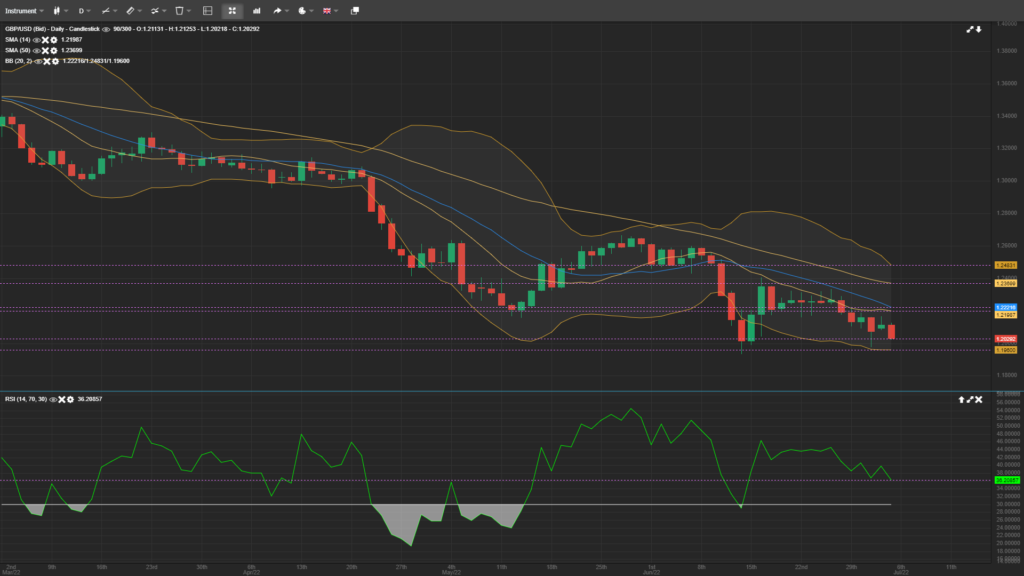Expand the D timeframe dropdown
Image resolution: width=1024 pixels, height=576 pixels.
[85, 10]
